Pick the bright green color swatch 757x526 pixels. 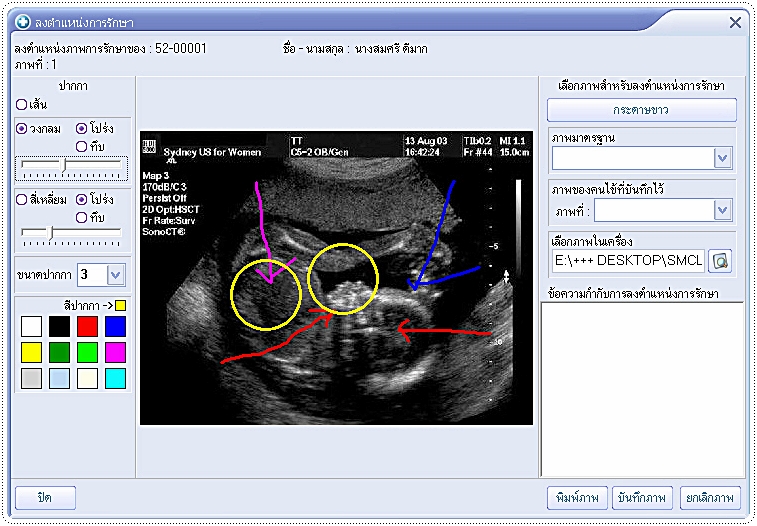tap(87, 353)
